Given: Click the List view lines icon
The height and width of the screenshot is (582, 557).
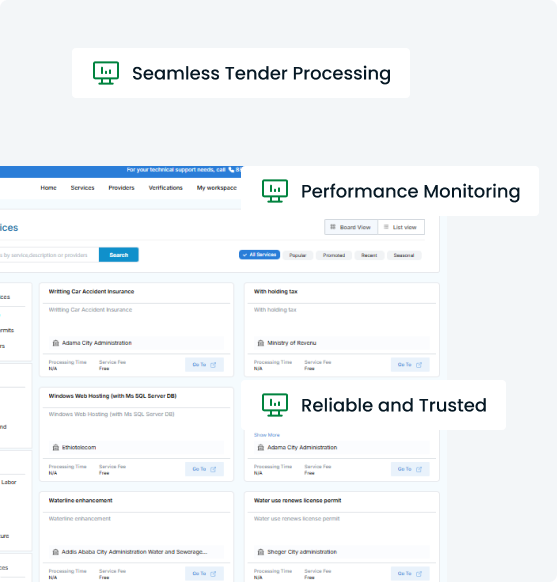Looking at the screenshot, I should pos(386,227).
